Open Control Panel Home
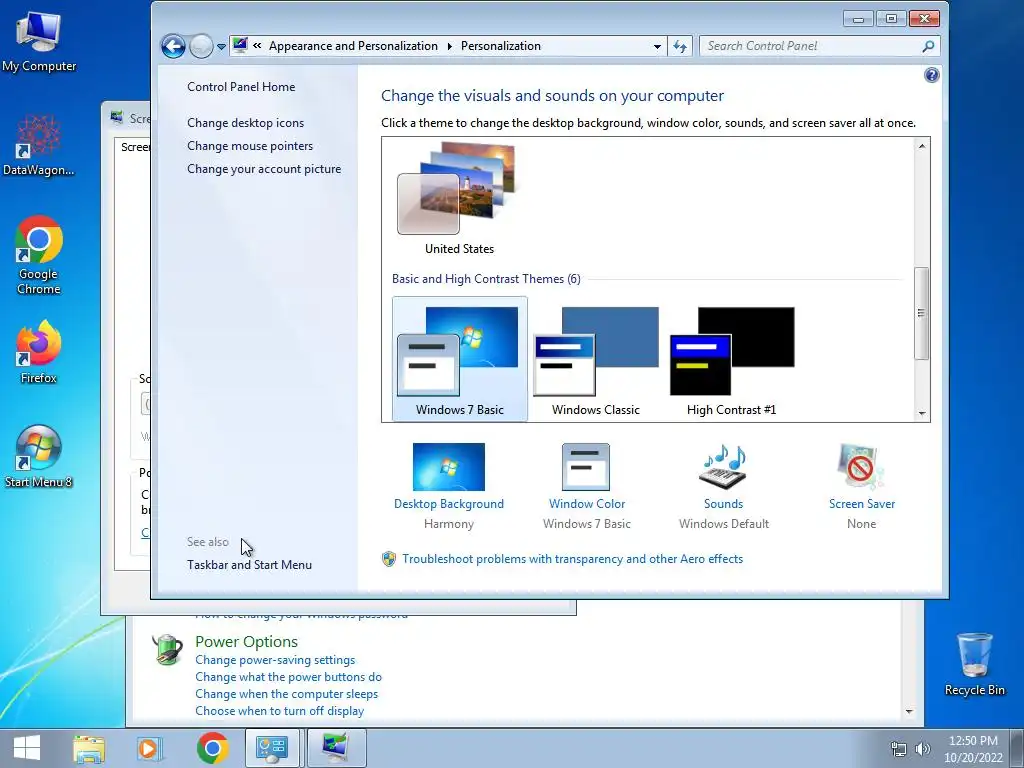 pos(241,87)
